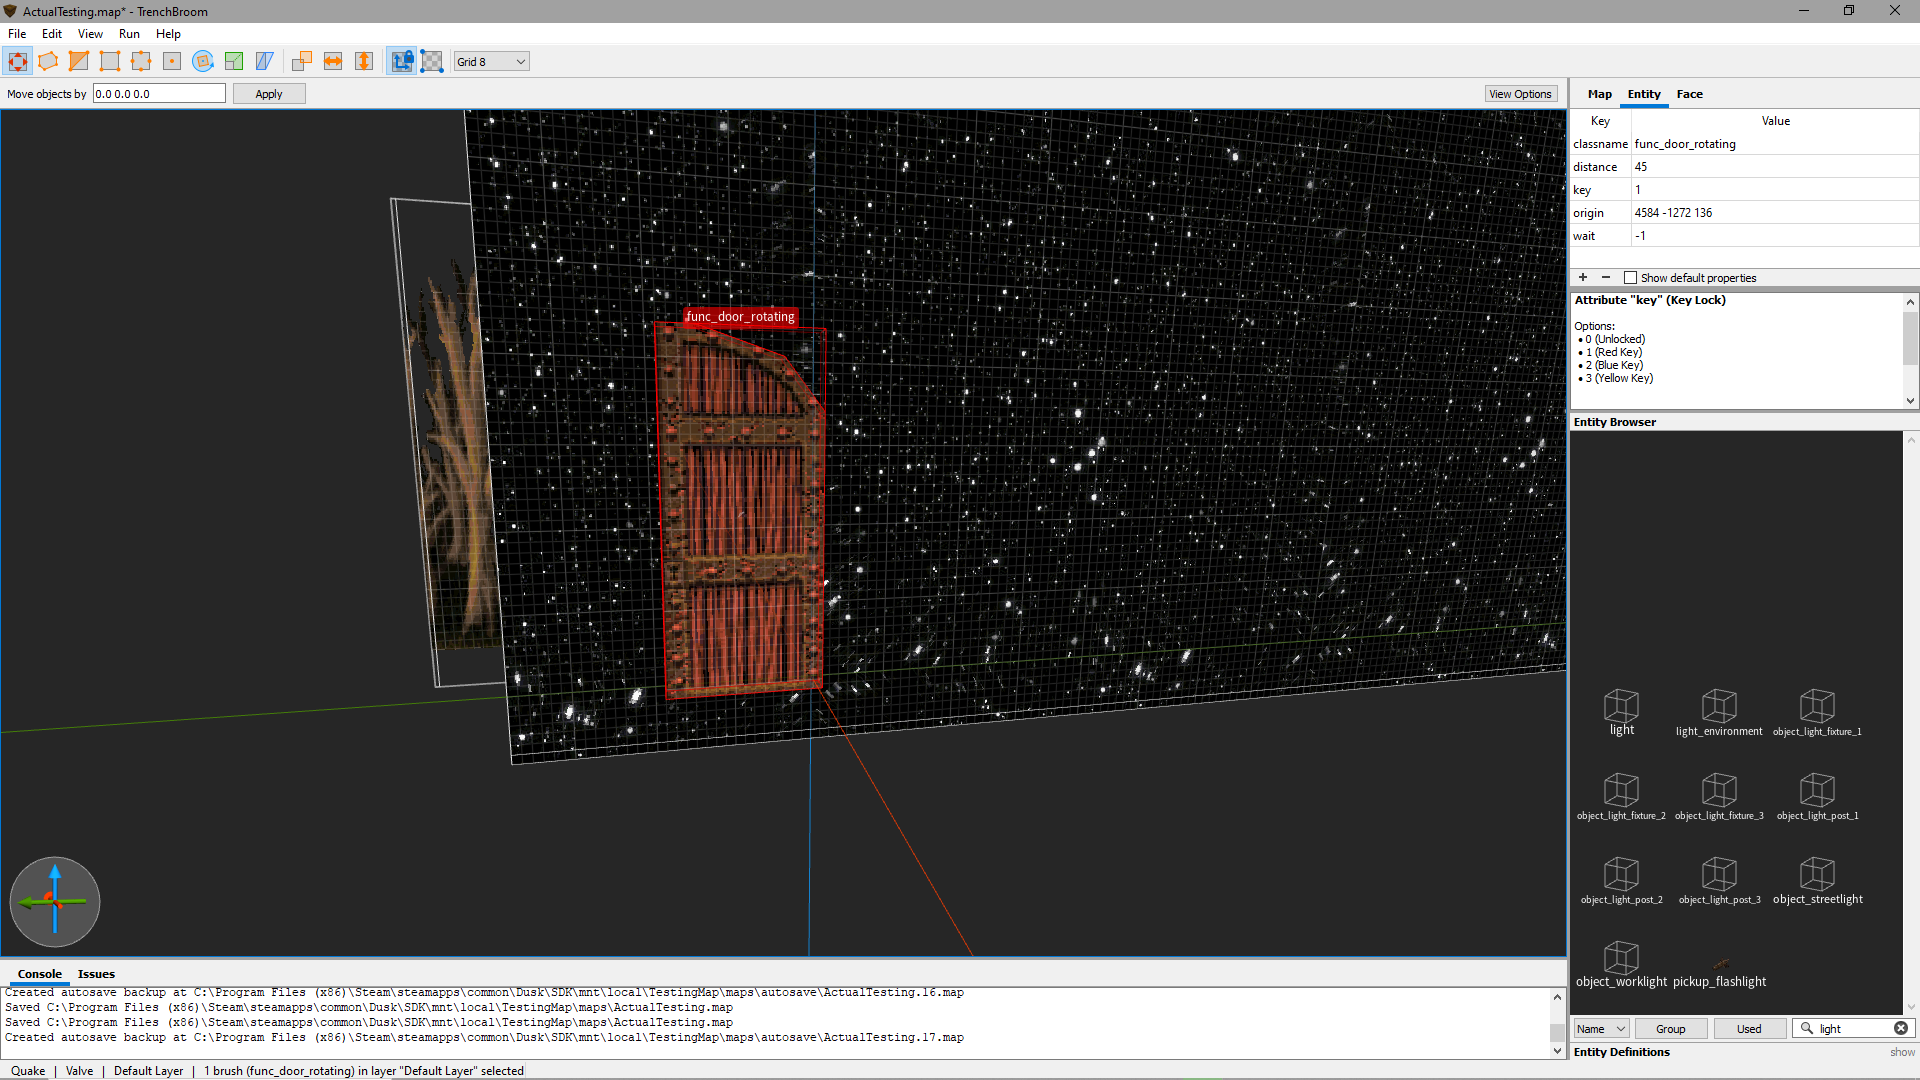Activate the Shear tool

265,62
